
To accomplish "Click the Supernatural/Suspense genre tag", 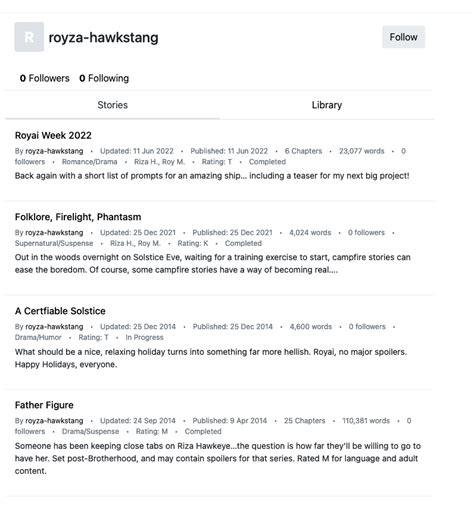I will pyautogui.click(x=54, y=243).
